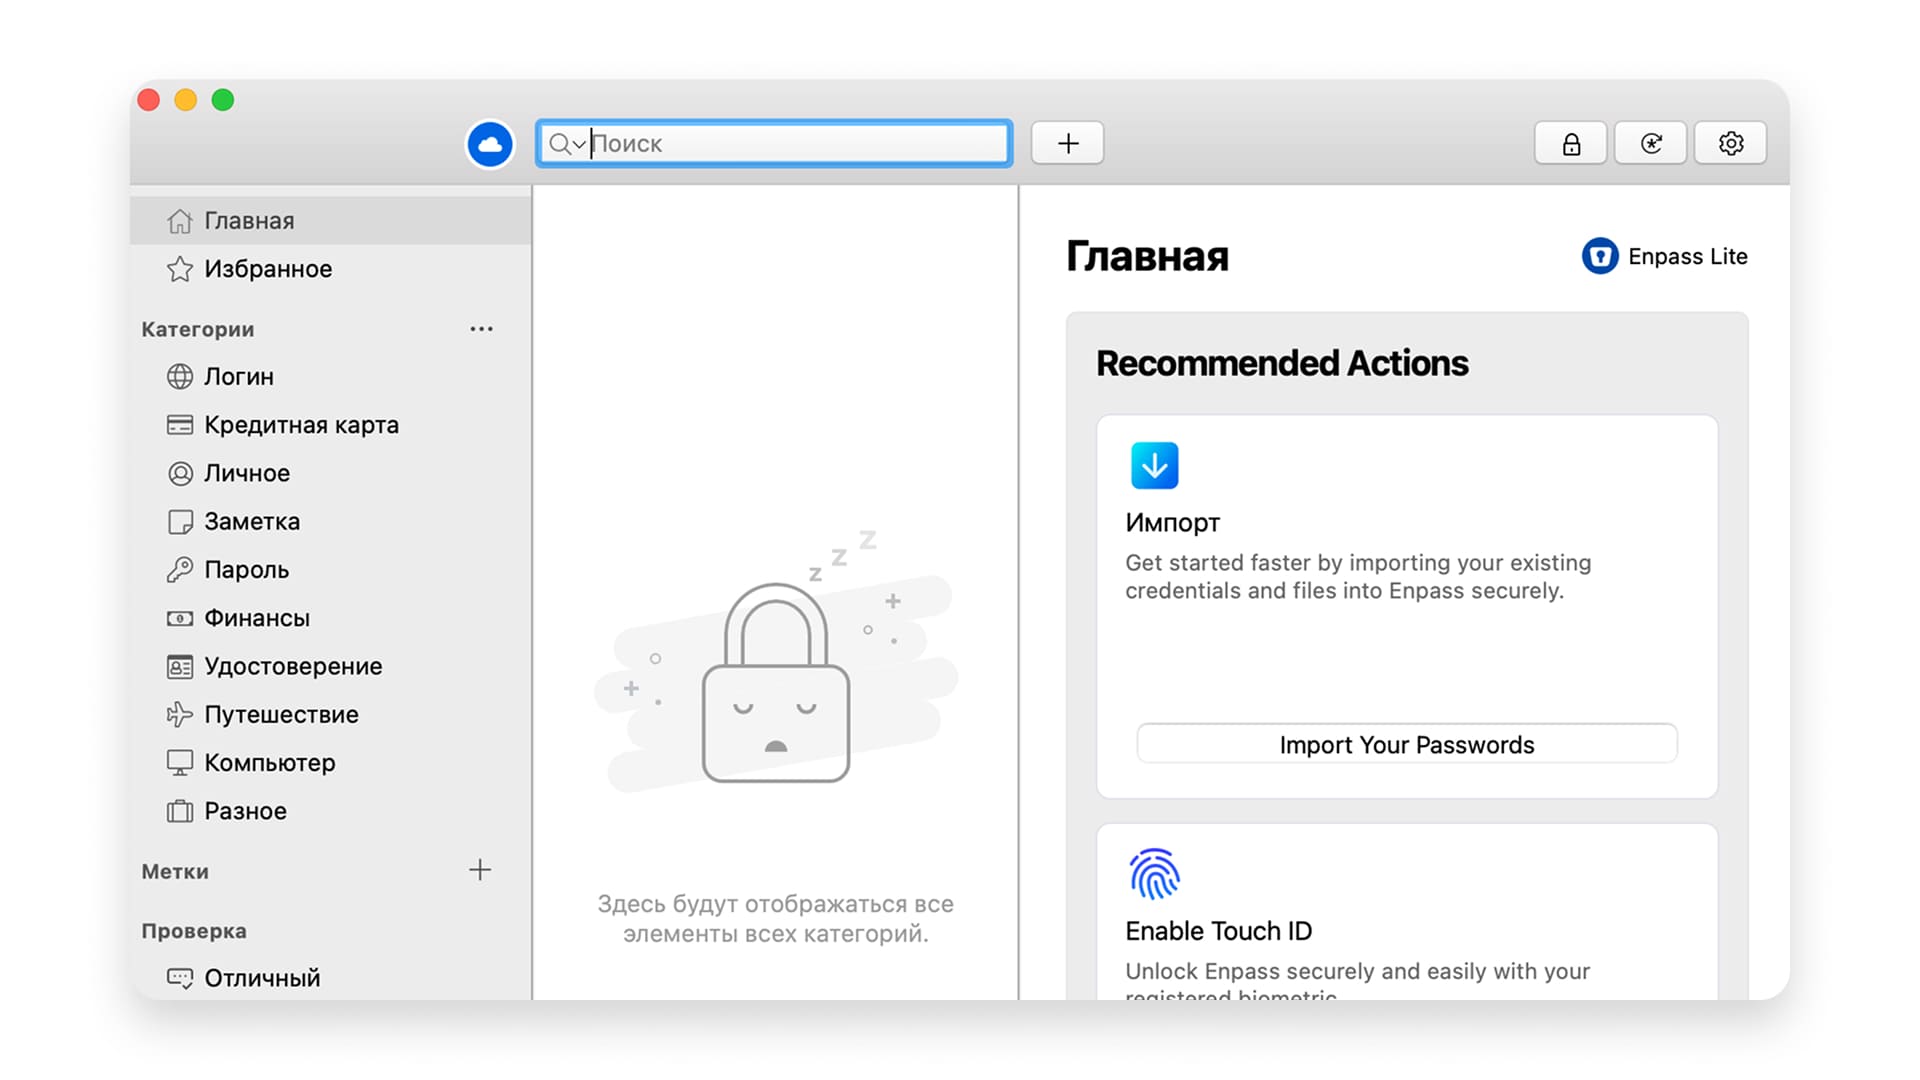Open the Категории three-dots menu
Viewport: 1920px width, 1080px height.
click(x=481, y=329)
